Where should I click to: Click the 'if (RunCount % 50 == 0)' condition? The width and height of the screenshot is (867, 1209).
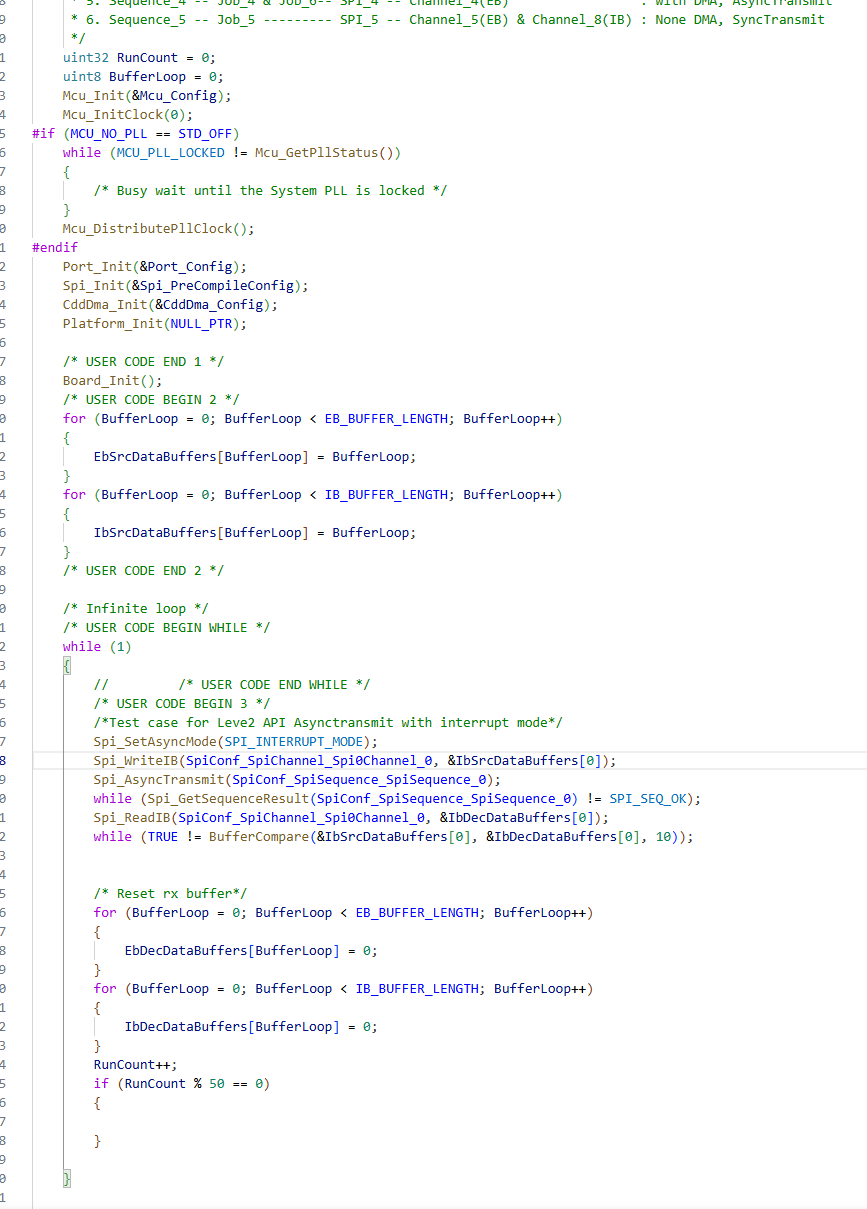[x=182, y=1083]
